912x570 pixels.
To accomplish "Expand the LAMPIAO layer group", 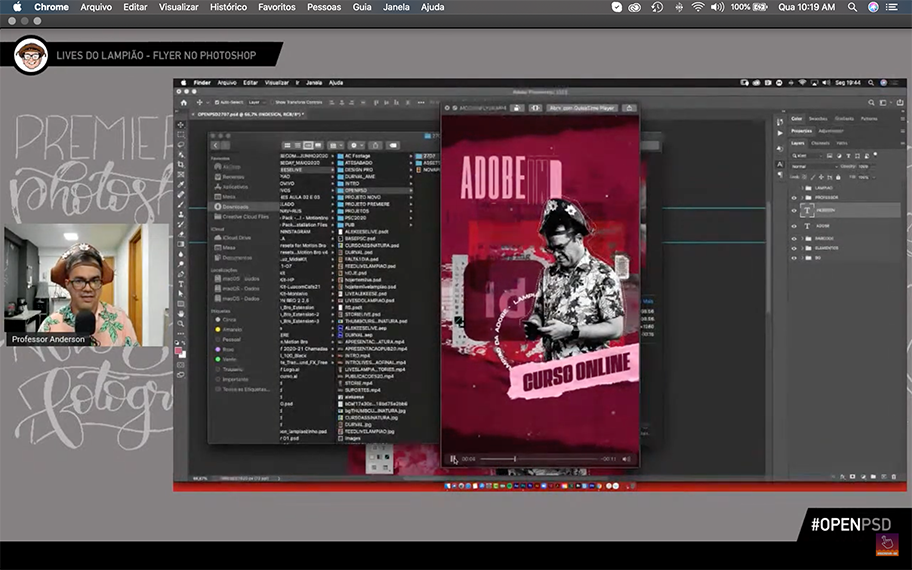I will click(802, 188).
